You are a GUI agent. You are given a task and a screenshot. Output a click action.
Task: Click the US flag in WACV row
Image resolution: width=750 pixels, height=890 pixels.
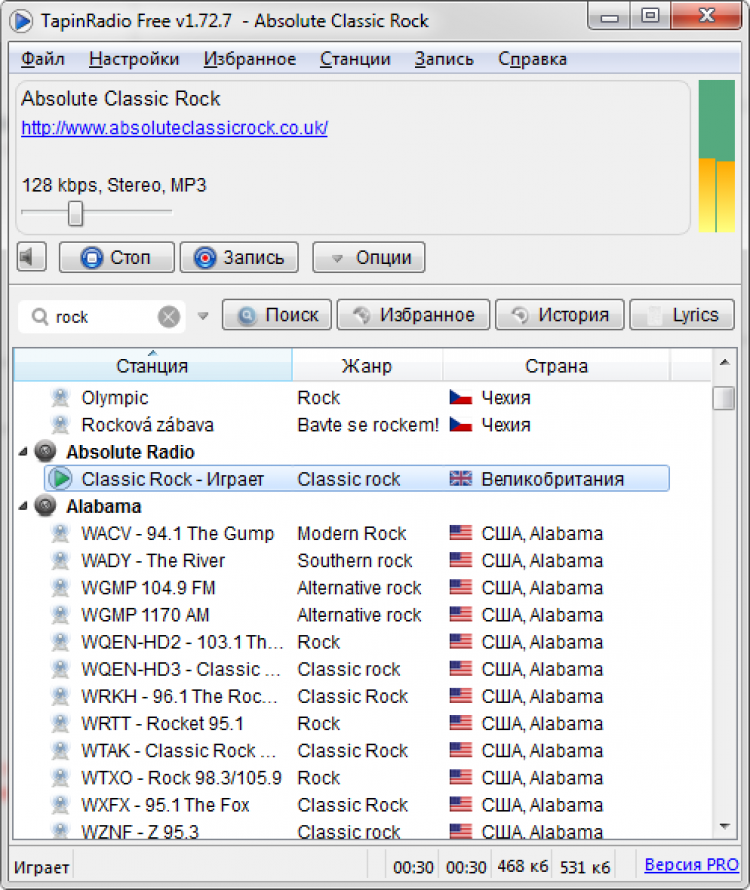[460, 533]
